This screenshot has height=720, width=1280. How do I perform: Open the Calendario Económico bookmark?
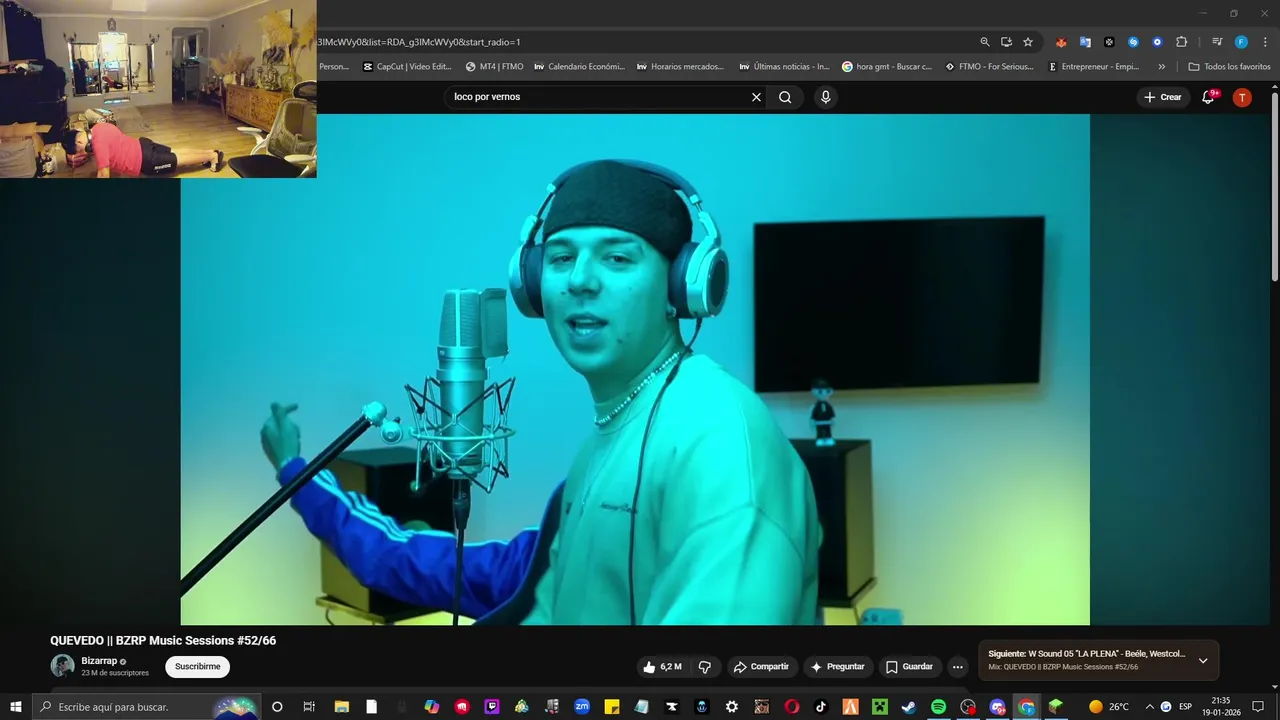[x=579, y=67]
